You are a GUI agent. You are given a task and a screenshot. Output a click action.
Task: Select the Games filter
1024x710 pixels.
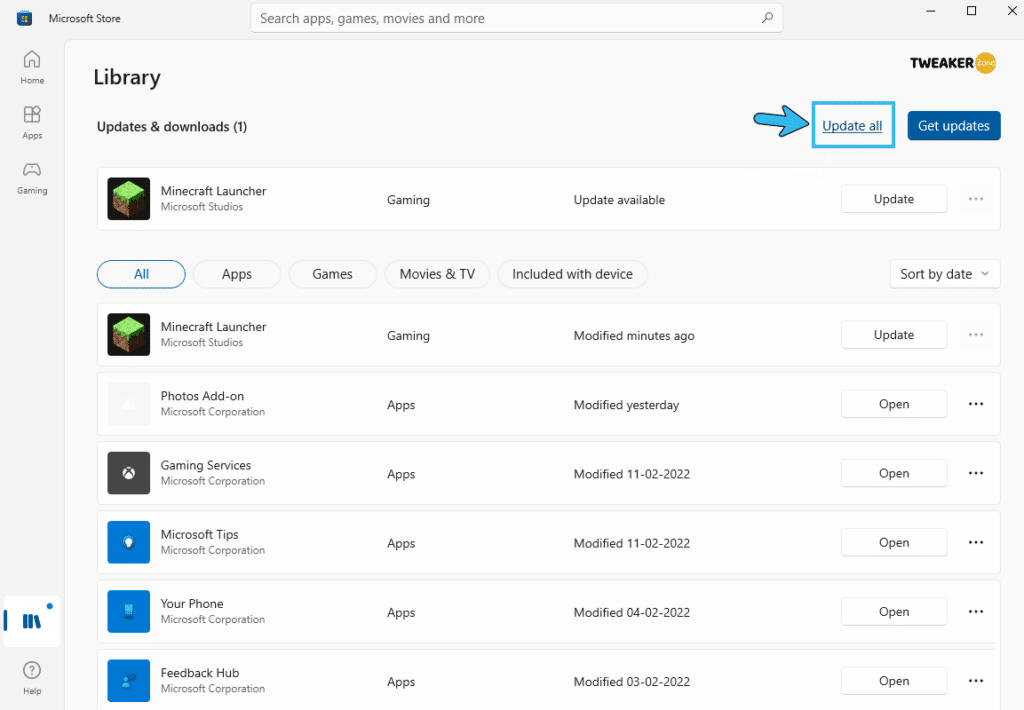pyautogui.click(x=332, y=274)
